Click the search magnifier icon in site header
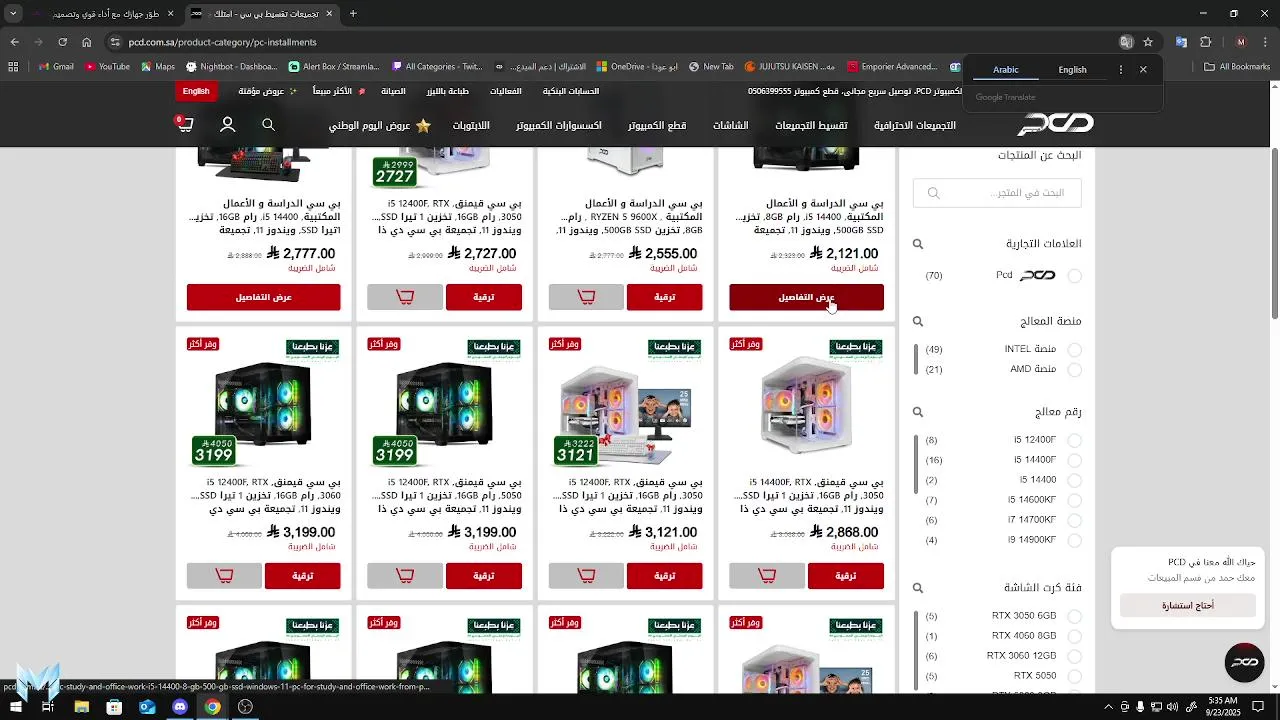Screen dimensions: 1280x720 (268, 125)
